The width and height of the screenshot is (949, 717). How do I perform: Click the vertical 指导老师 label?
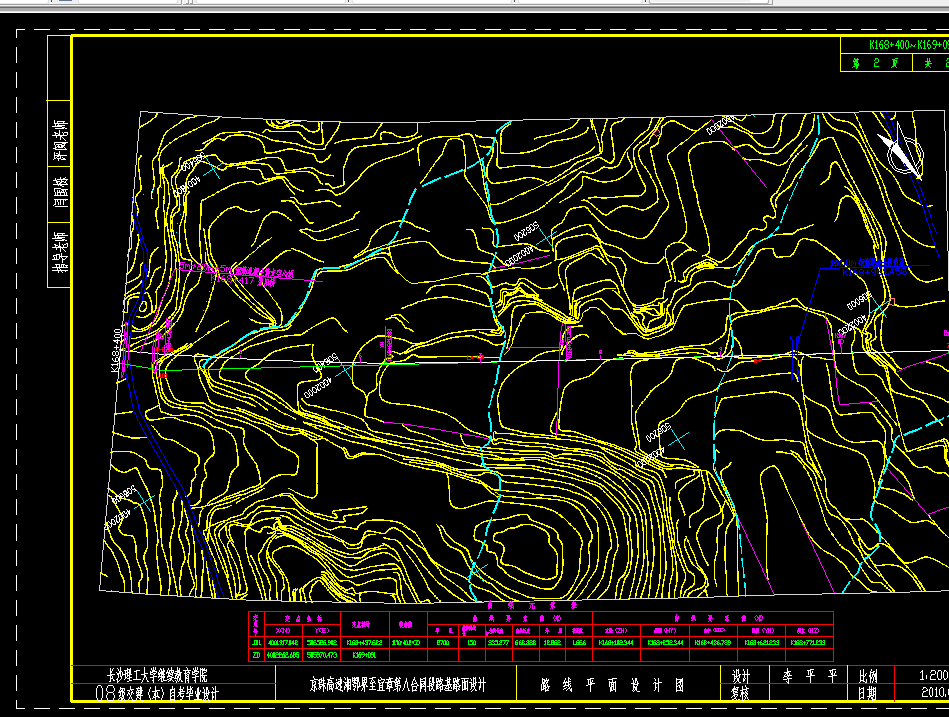point(59,252)
